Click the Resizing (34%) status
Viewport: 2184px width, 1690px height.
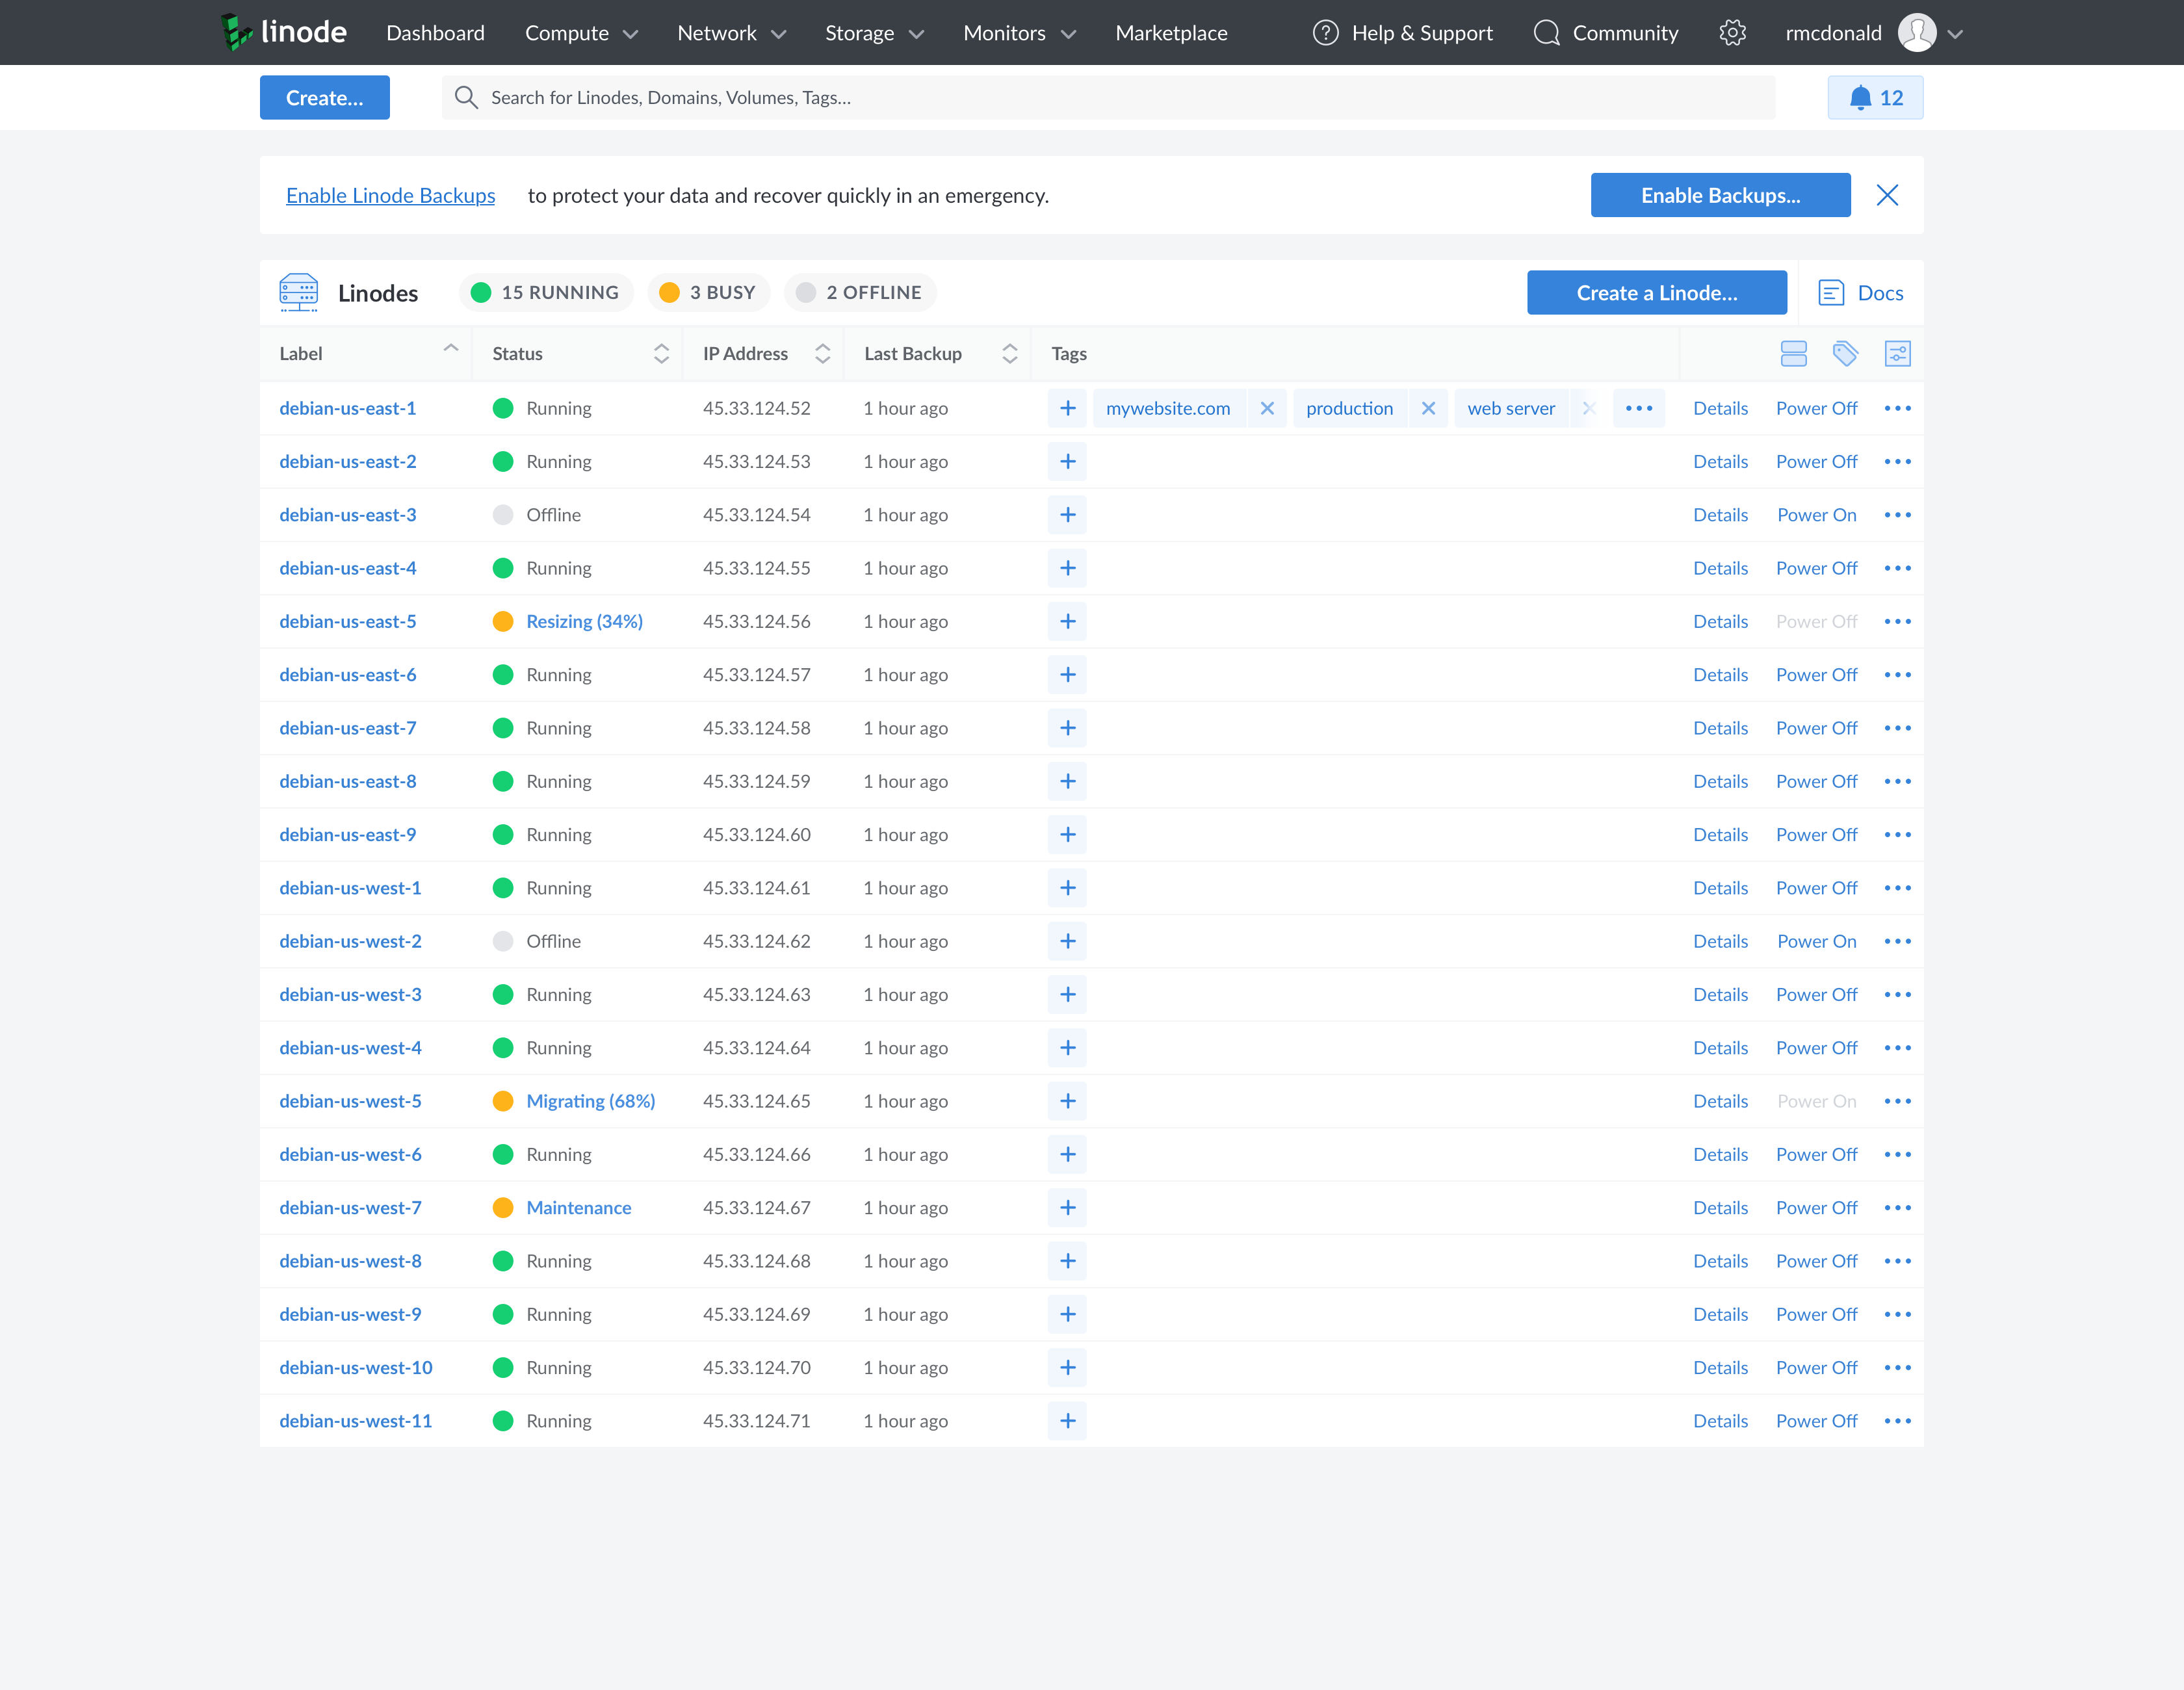click(585, 622)
